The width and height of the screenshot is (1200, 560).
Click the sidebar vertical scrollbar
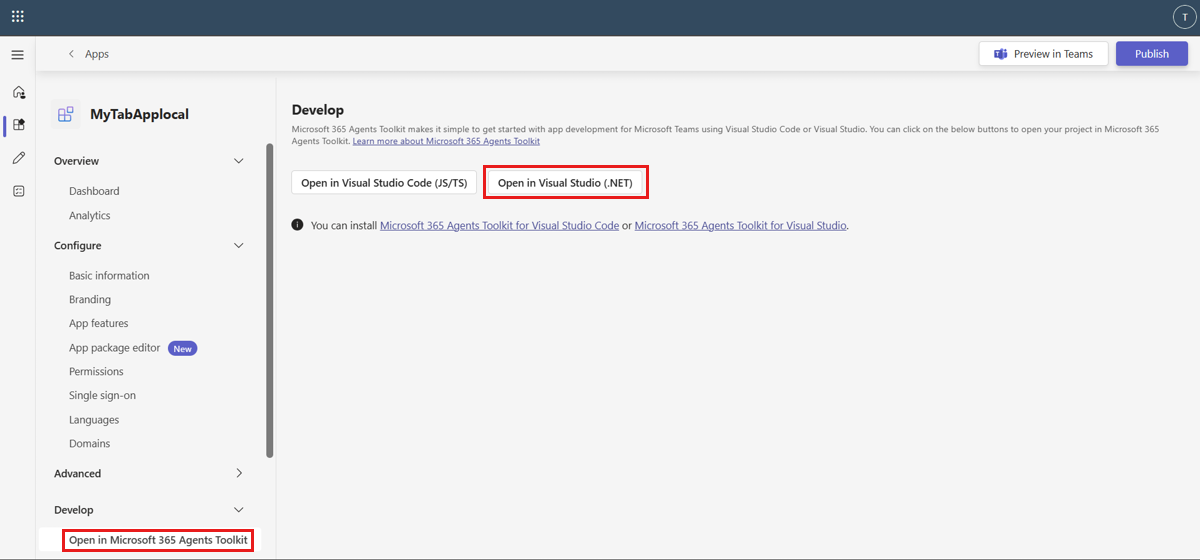point(270,300)
